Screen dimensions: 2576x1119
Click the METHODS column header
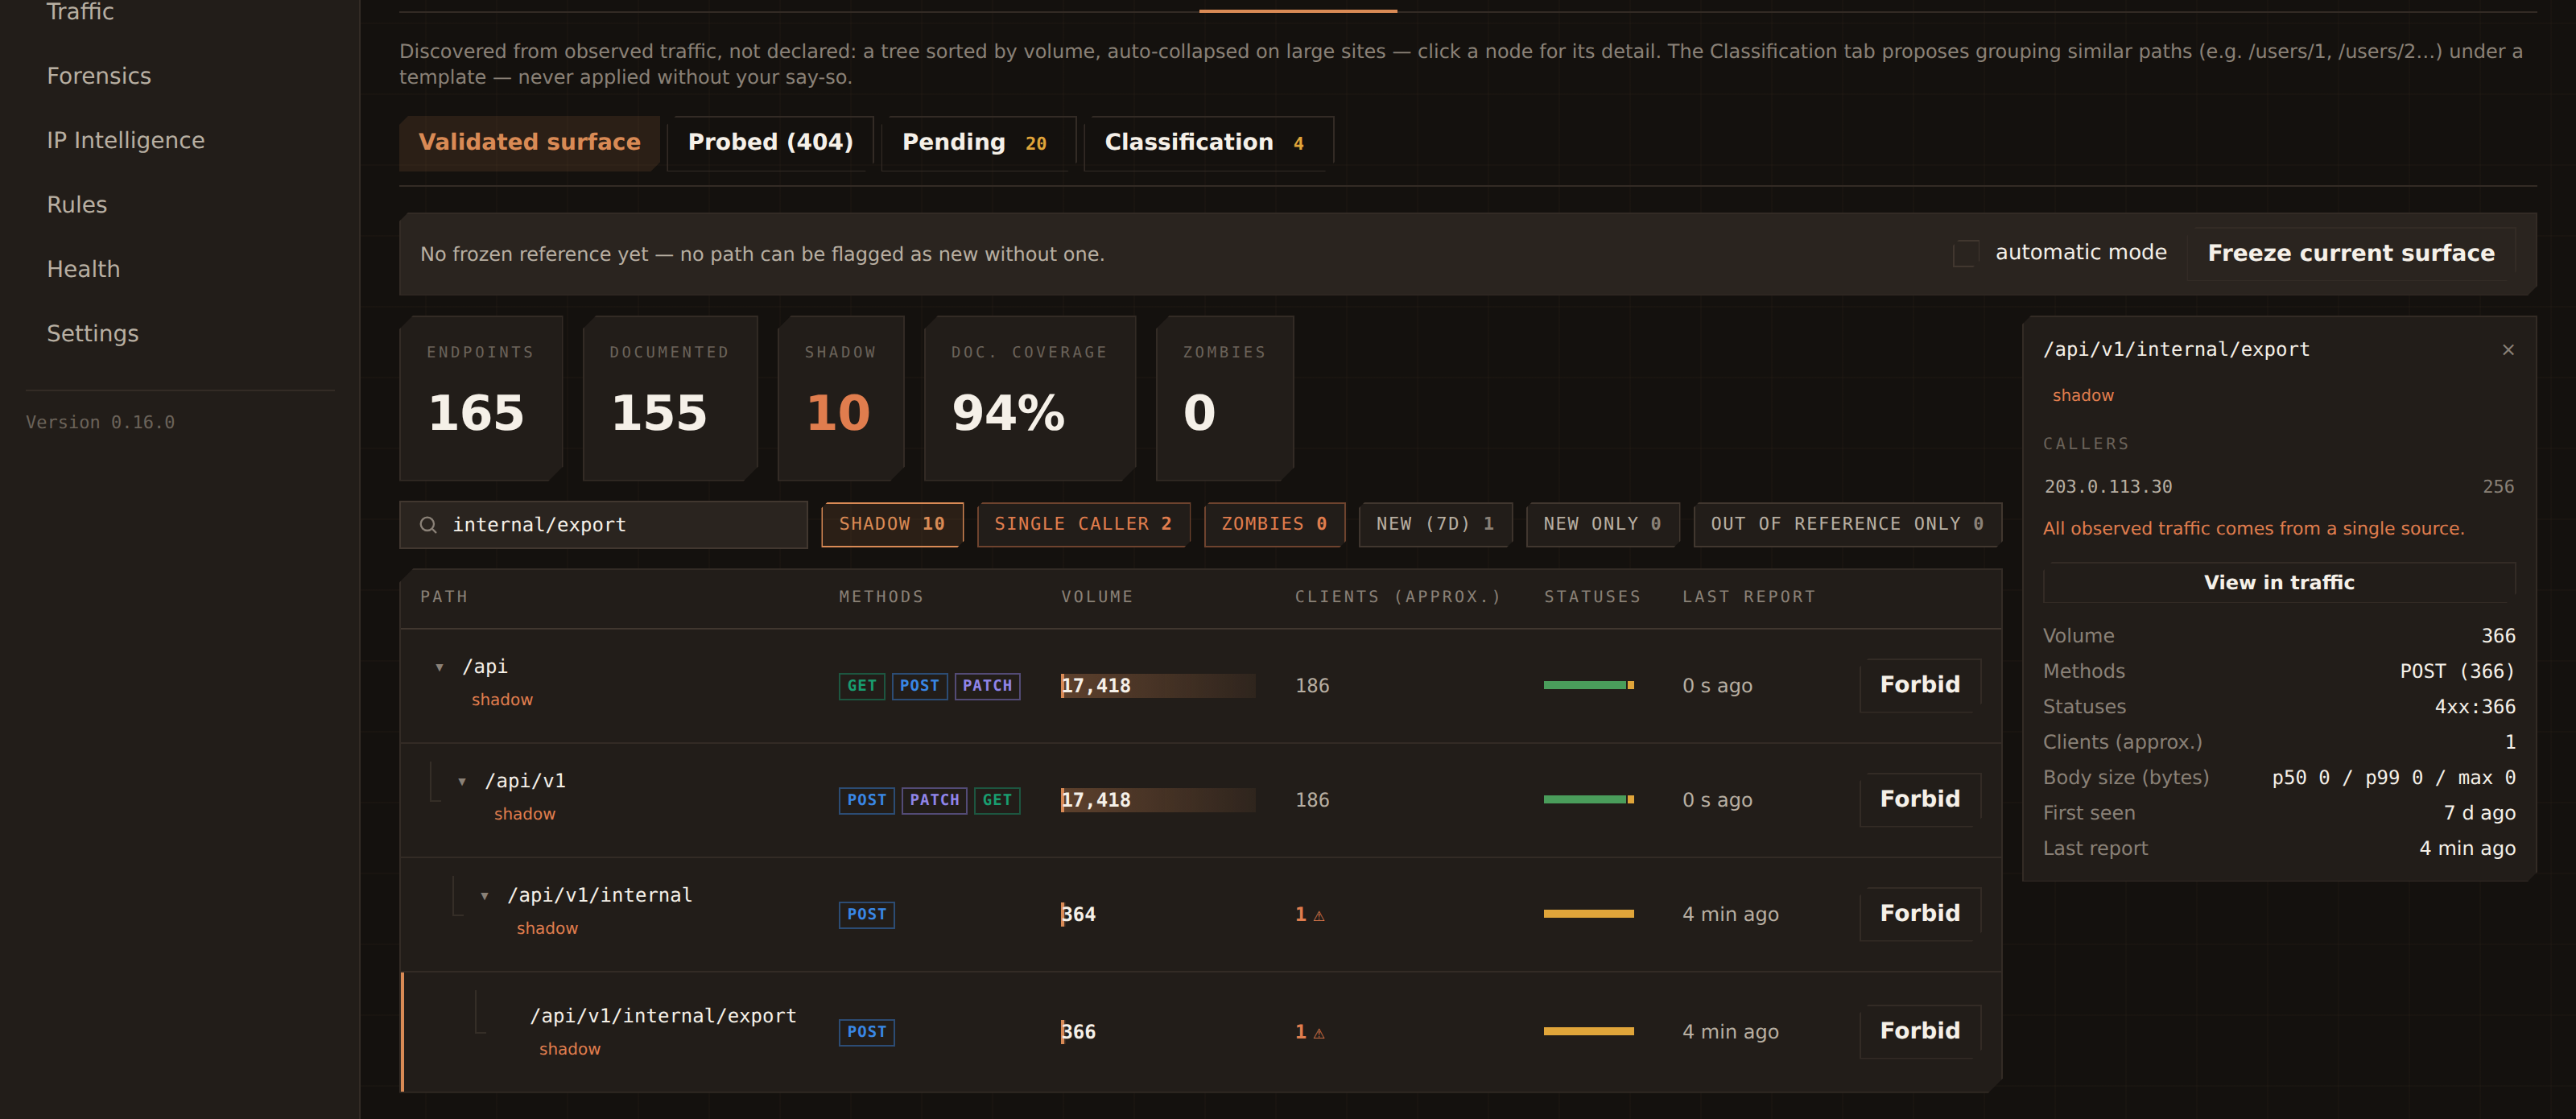(x=881, y=597)
